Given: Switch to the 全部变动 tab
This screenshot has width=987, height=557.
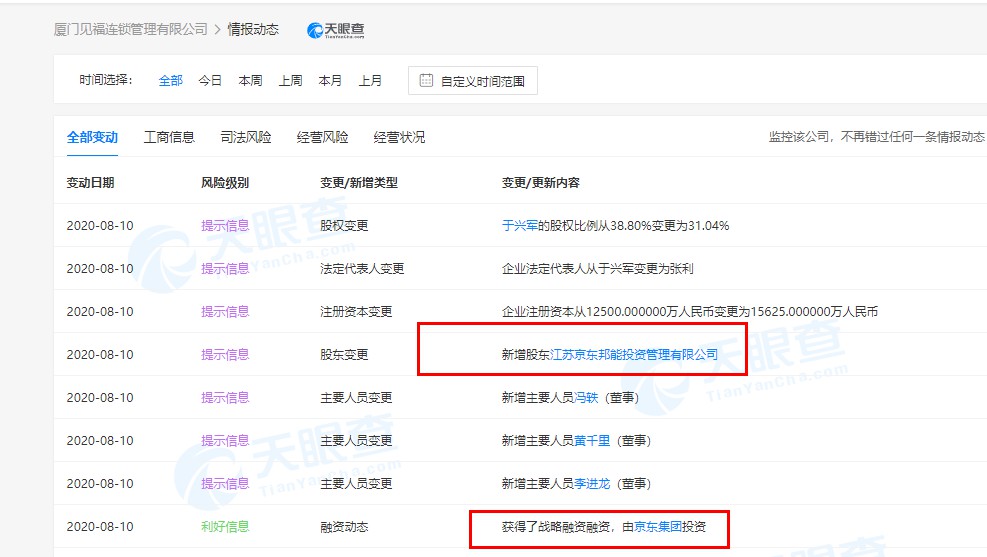Looking at the screenshot, I should coord(92,138).
